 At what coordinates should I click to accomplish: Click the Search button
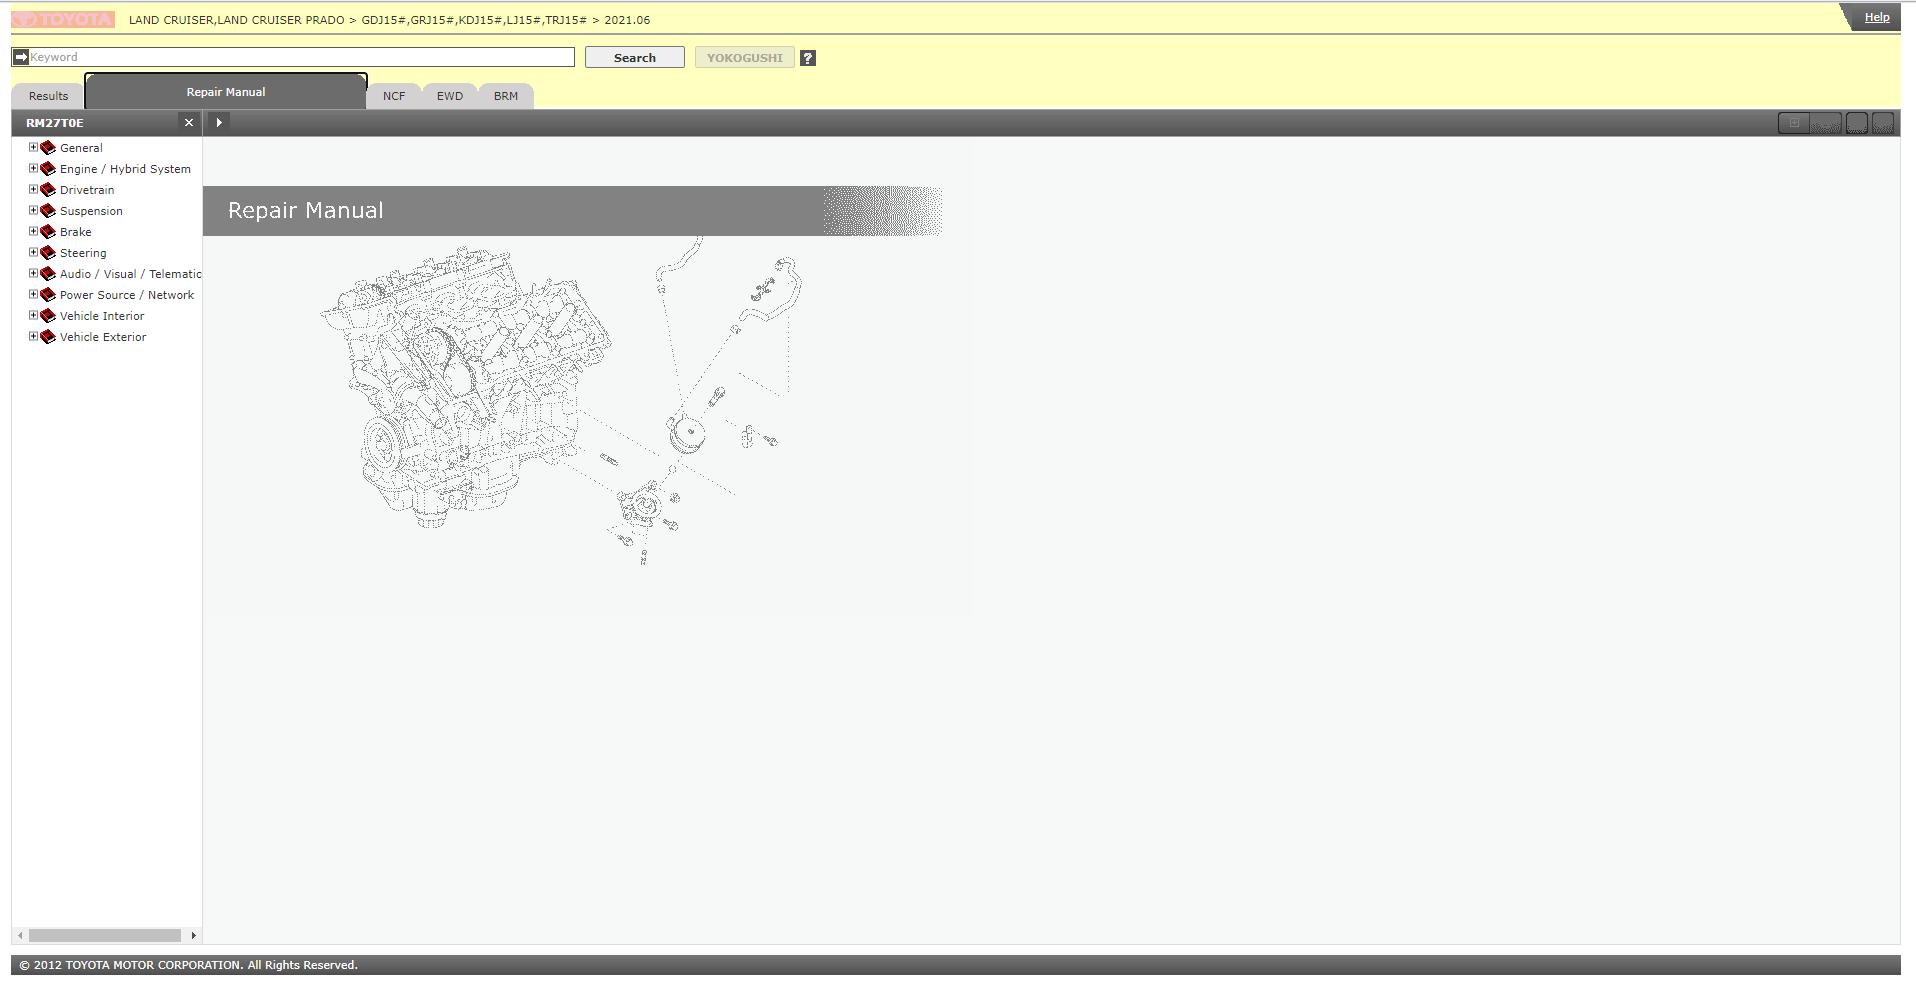coord(635,58)
